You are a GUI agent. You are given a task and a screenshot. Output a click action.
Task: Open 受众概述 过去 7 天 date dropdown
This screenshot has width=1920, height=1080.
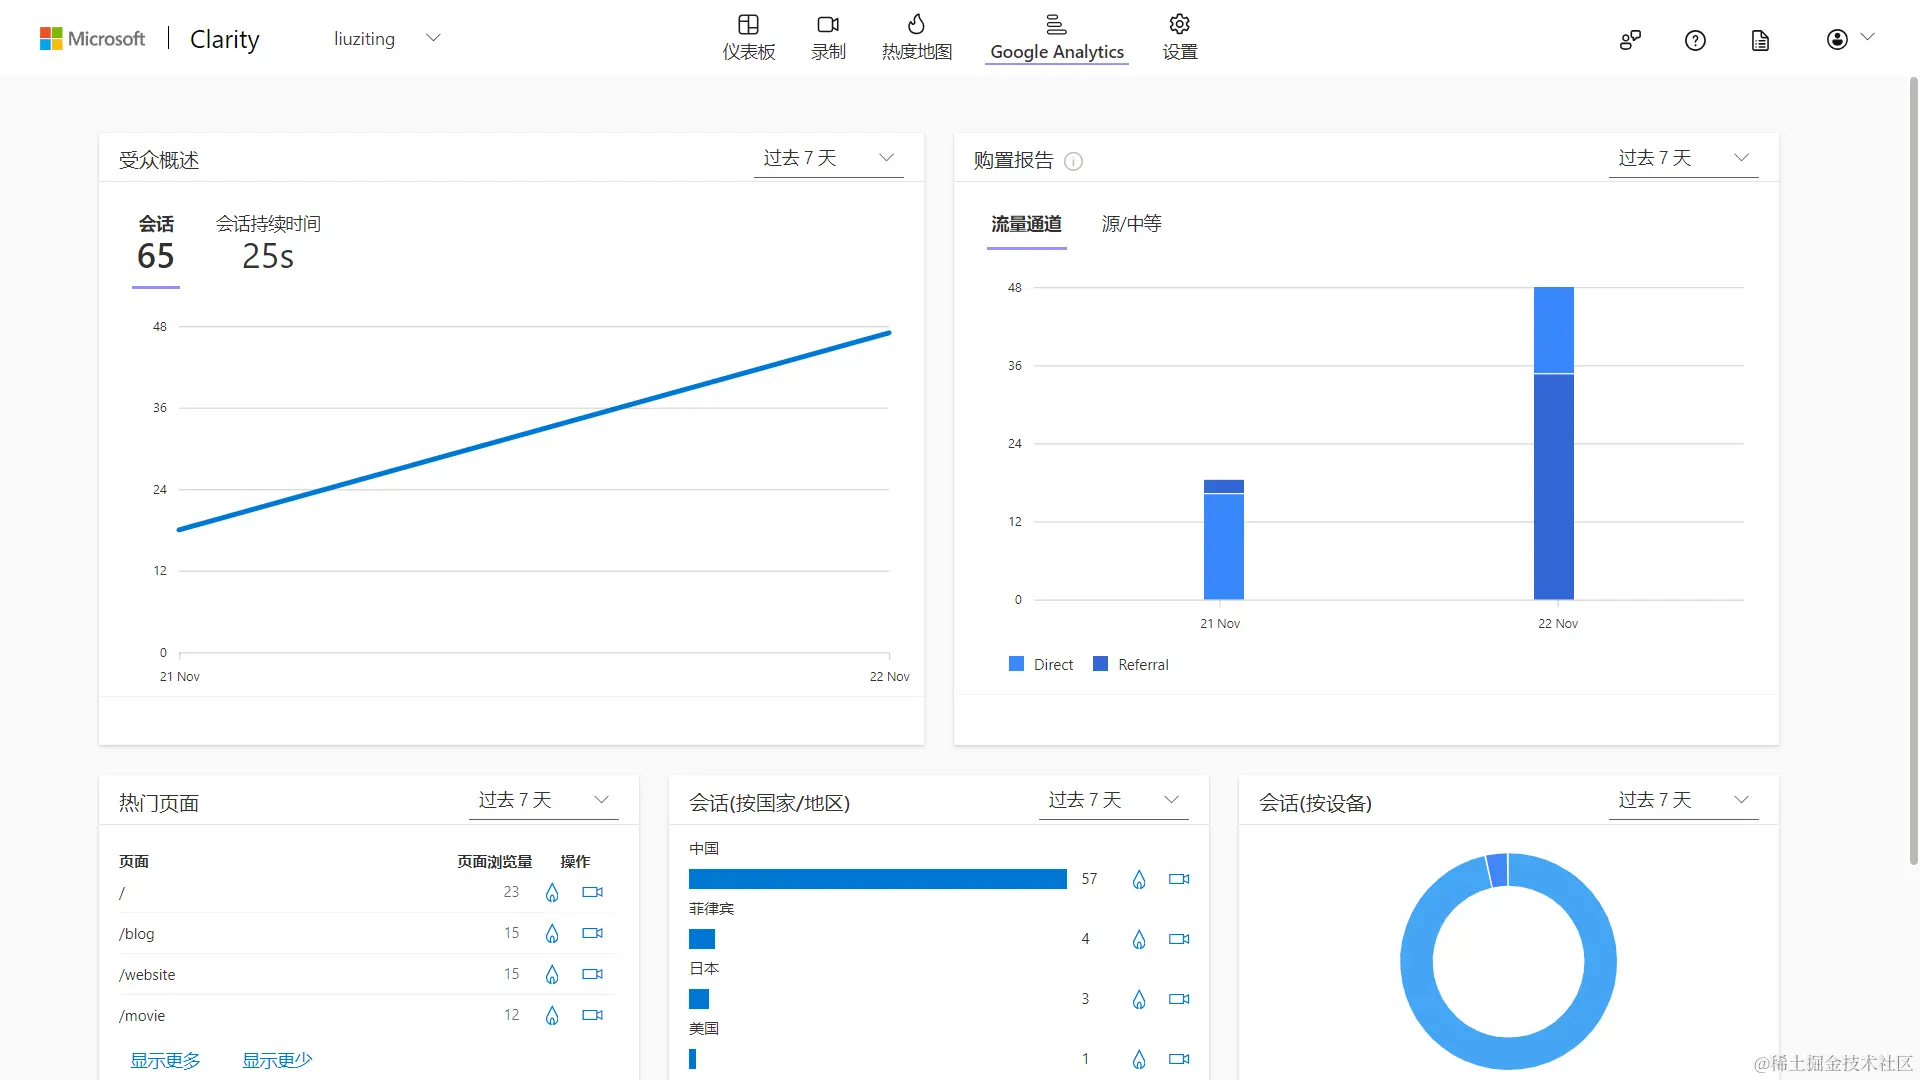pyautogui.click(x=828, y=158)
